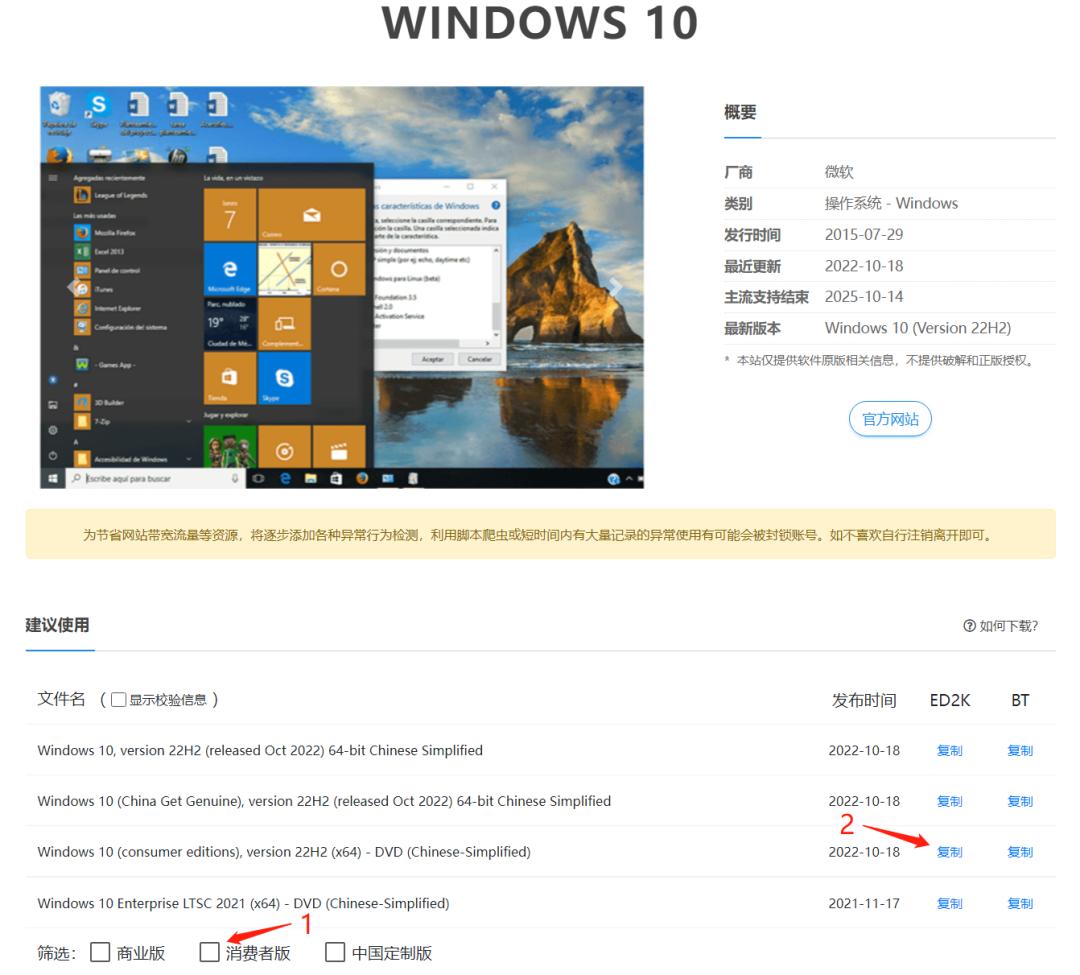Tick the 商业版 filter checkbox
This screenshot has width=1080, height=975.
click(x=100, y=952)
